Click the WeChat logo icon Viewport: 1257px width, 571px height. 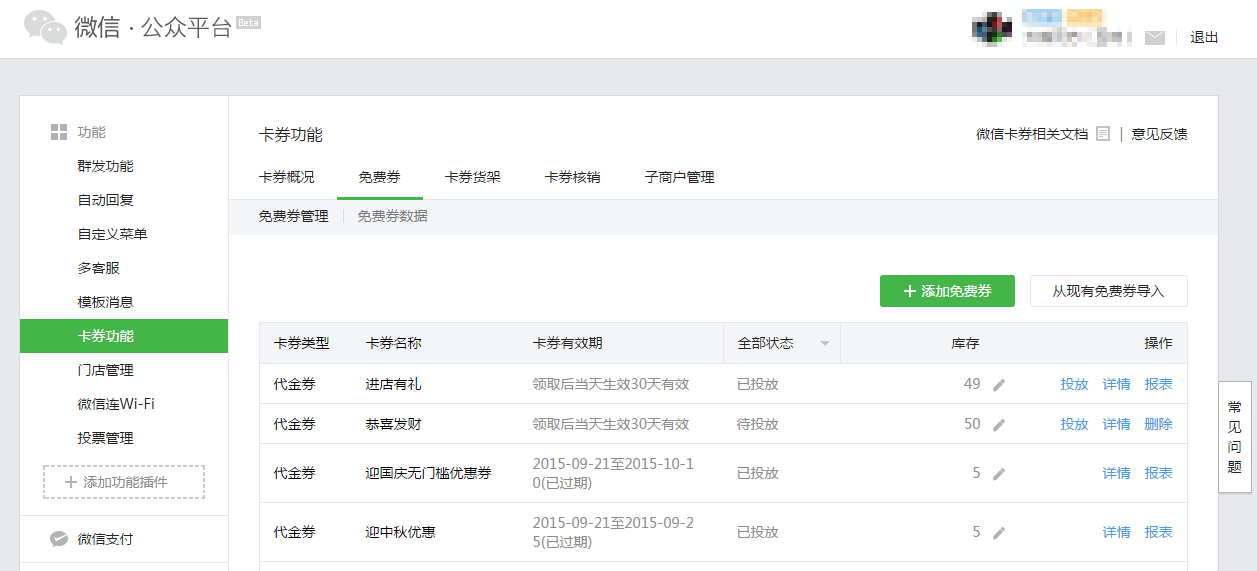(x=46, y=27)
